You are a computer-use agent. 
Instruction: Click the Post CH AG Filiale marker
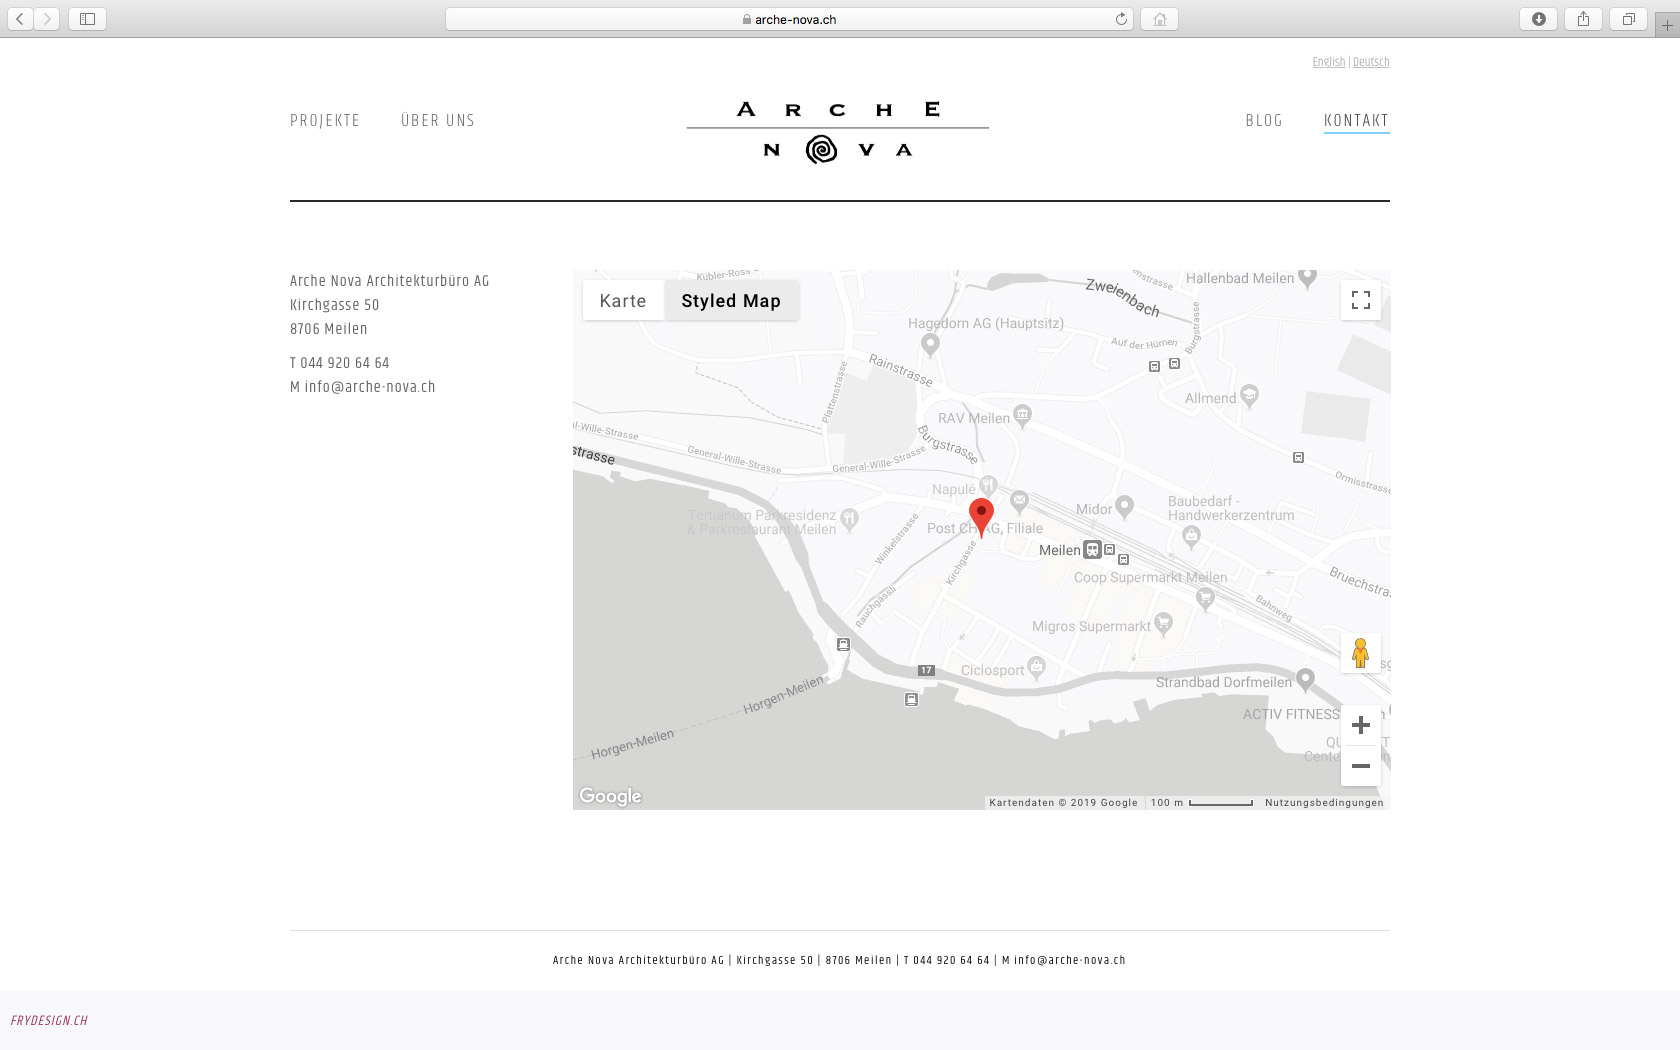click(1020, 500)
